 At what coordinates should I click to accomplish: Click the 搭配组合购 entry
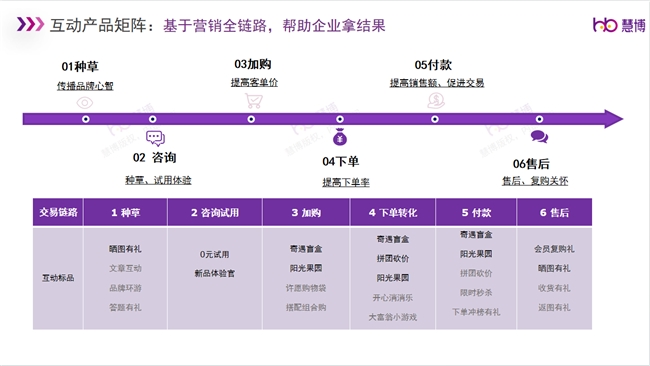[x=306, y=307]
